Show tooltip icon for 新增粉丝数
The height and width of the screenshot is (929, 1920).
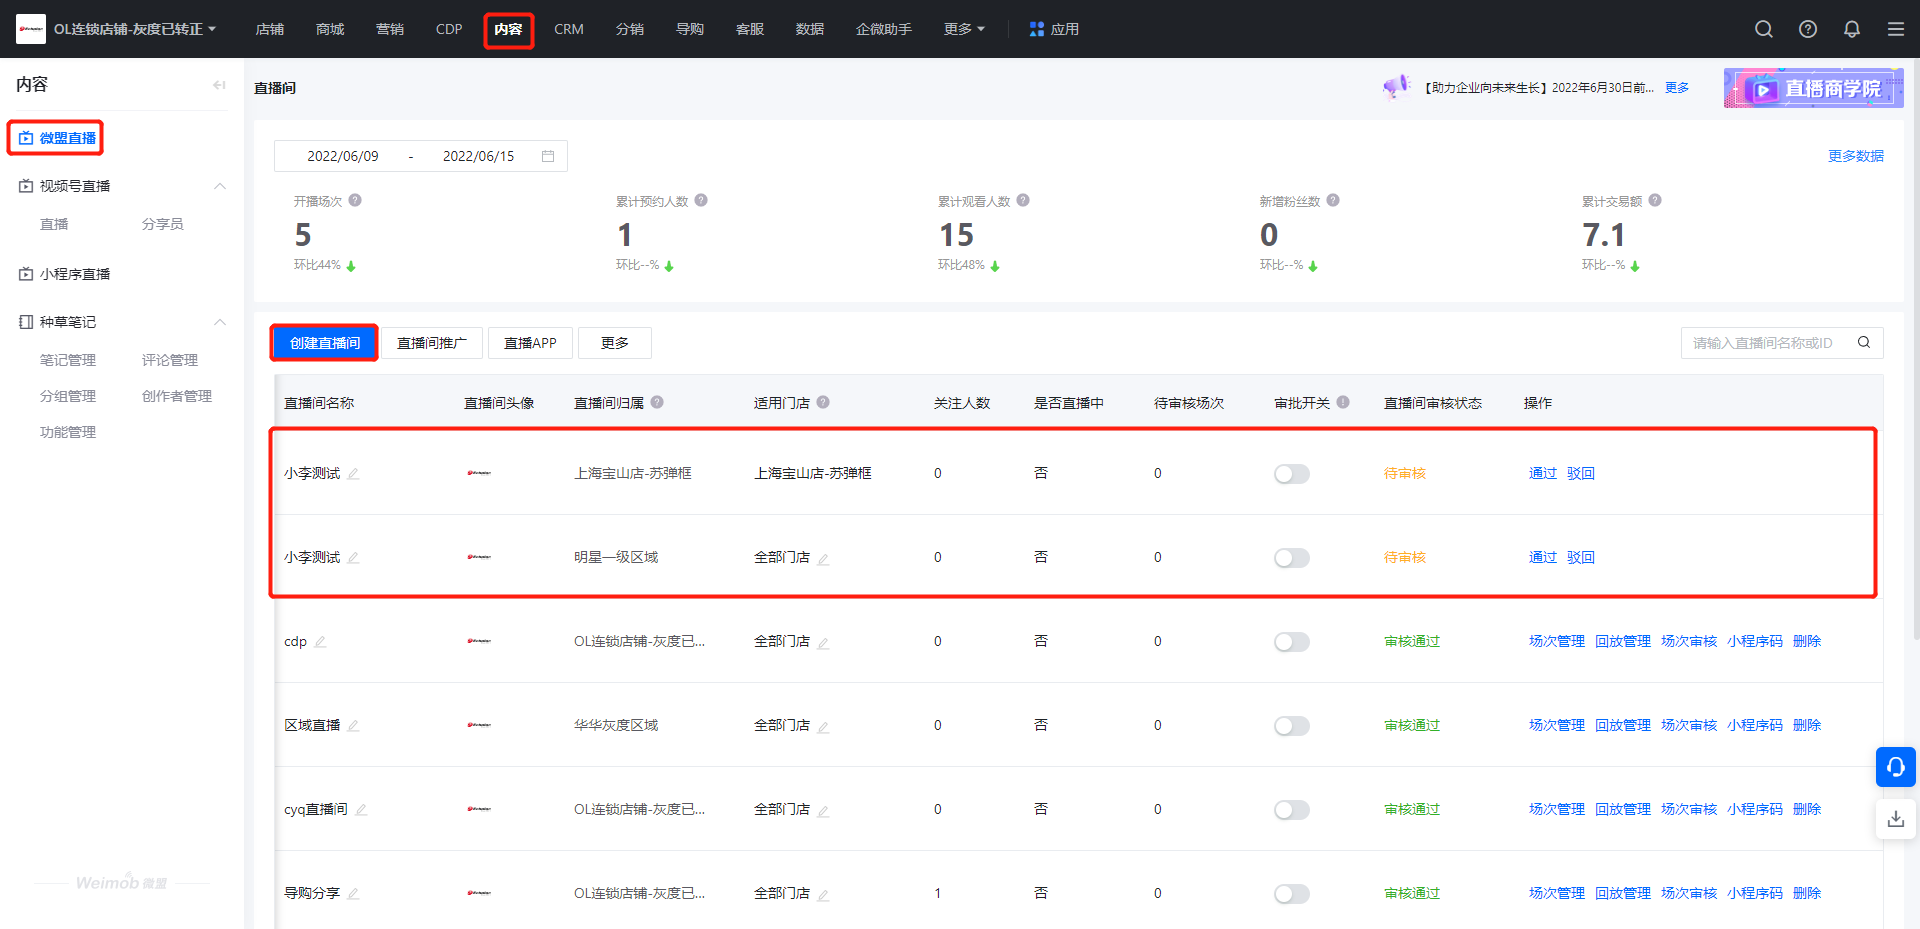pyautogui.click(x=1333, y=200)
